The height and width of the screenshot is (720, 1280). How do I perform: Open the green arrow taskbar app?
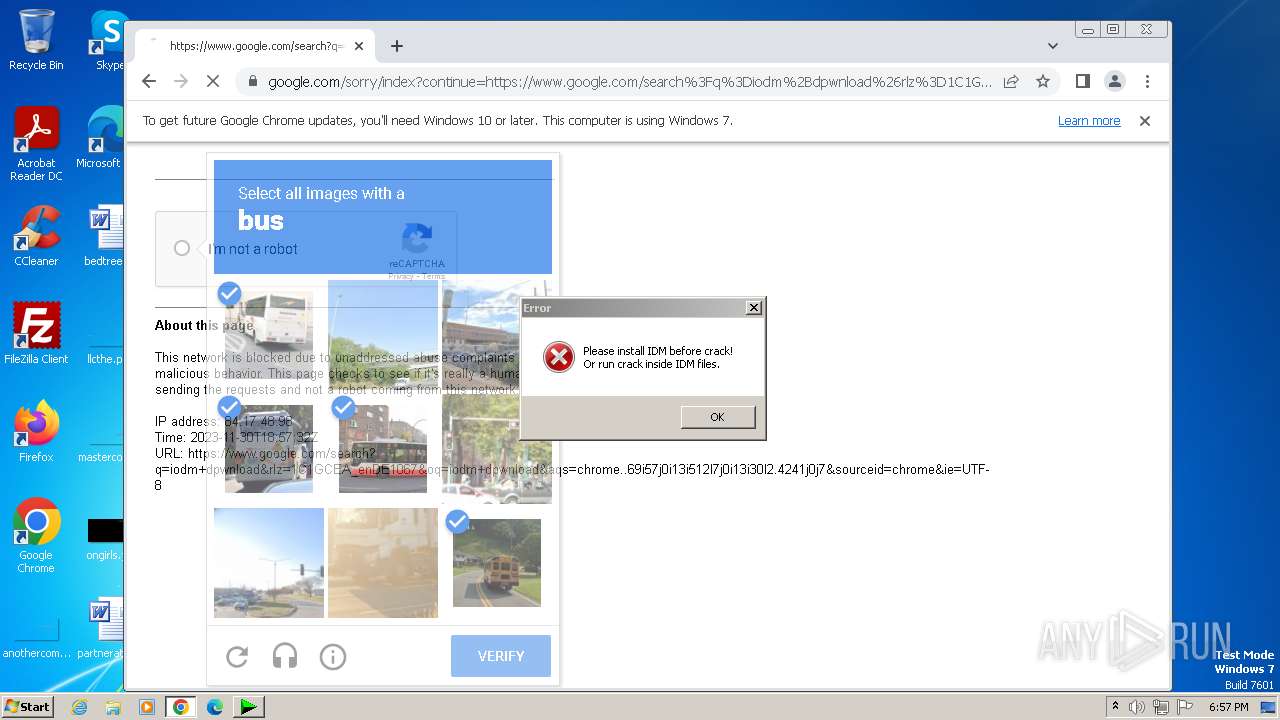[x=248, y=707]
